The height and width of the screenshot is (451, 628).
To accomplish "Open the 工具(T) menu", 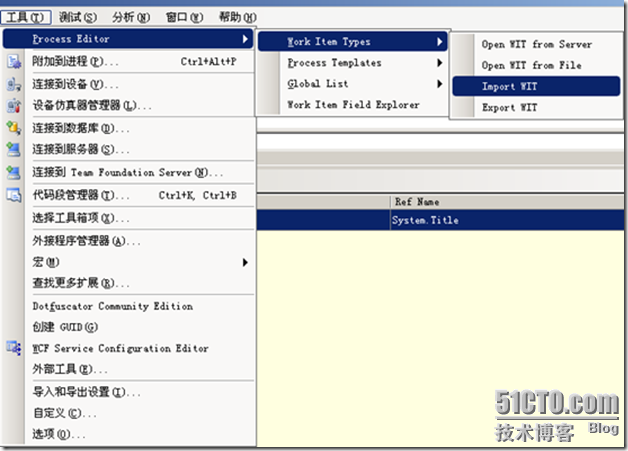I will tap(26, 17).
